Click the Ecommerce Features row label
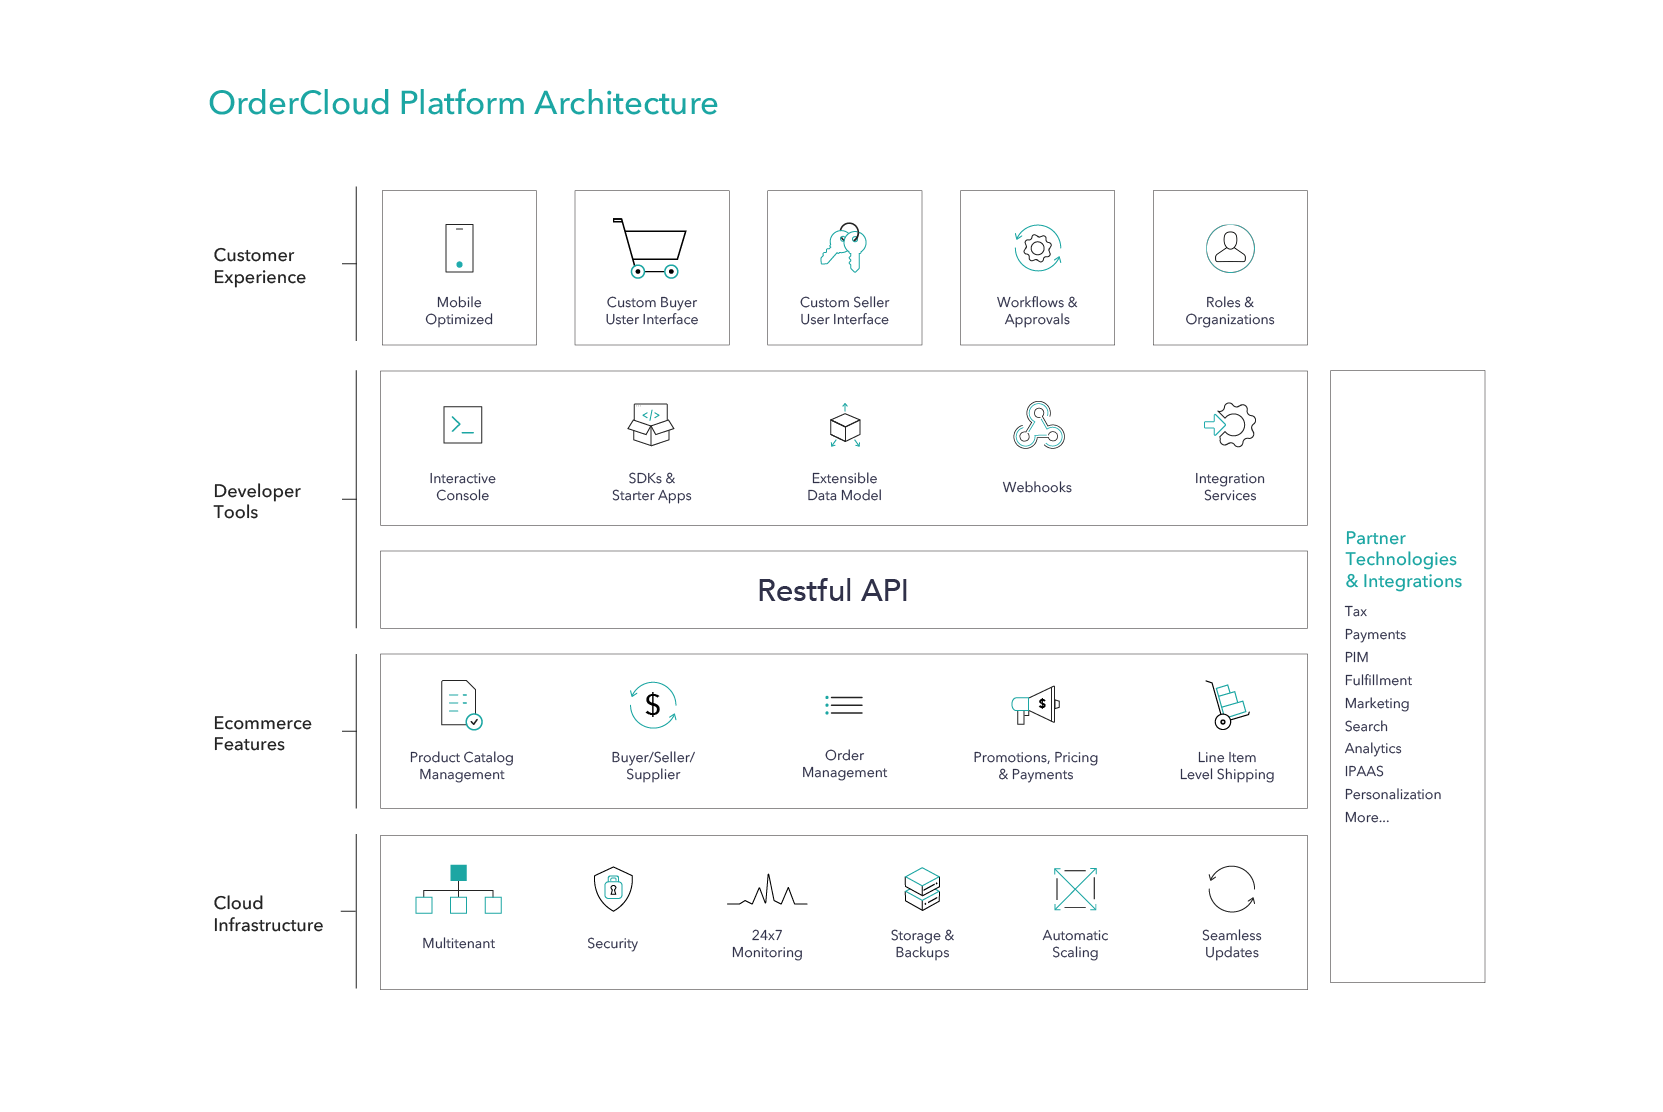Screen dimensions: 1663x1112 [263, 733]
